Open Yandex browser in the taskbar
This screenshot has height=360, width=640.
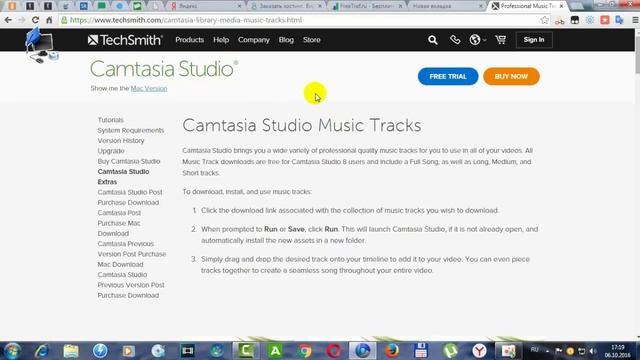[480, 351]
